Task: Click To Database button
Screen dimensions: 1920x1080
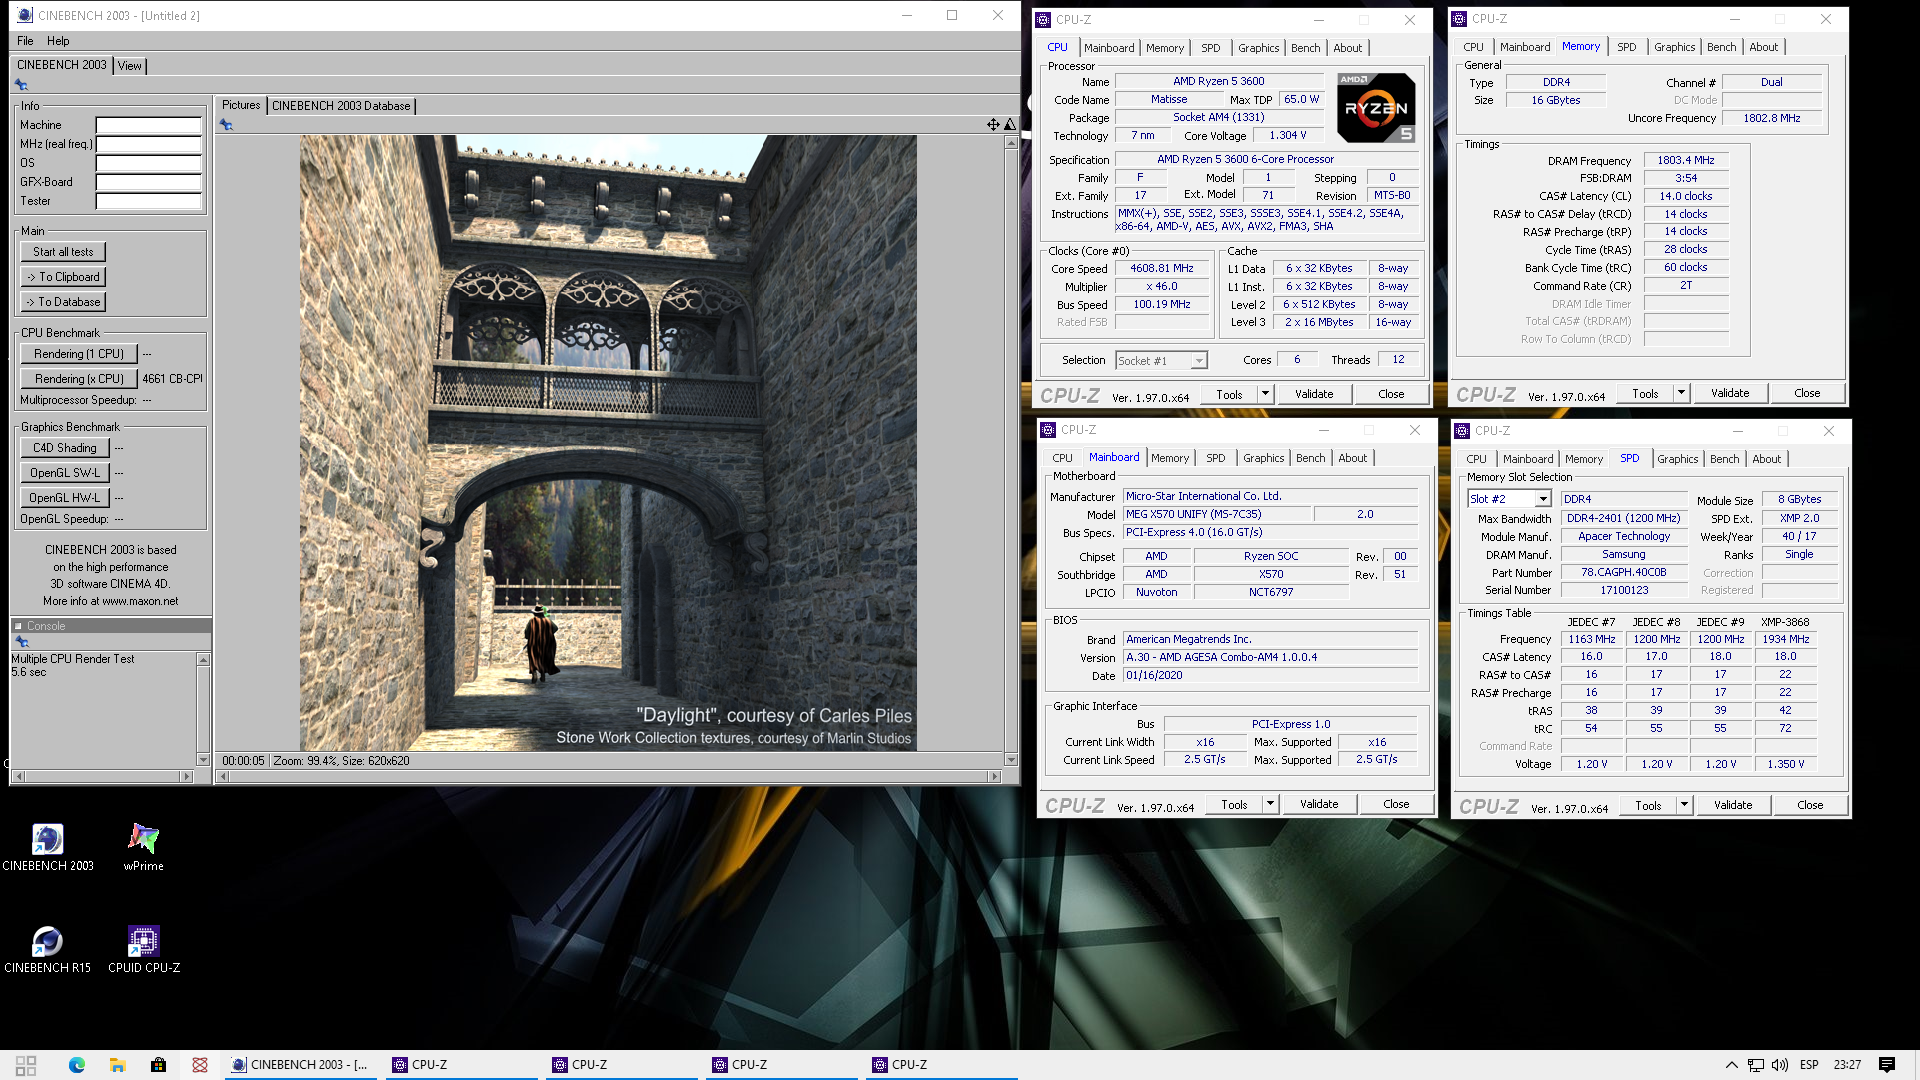Action: point(63,302)
